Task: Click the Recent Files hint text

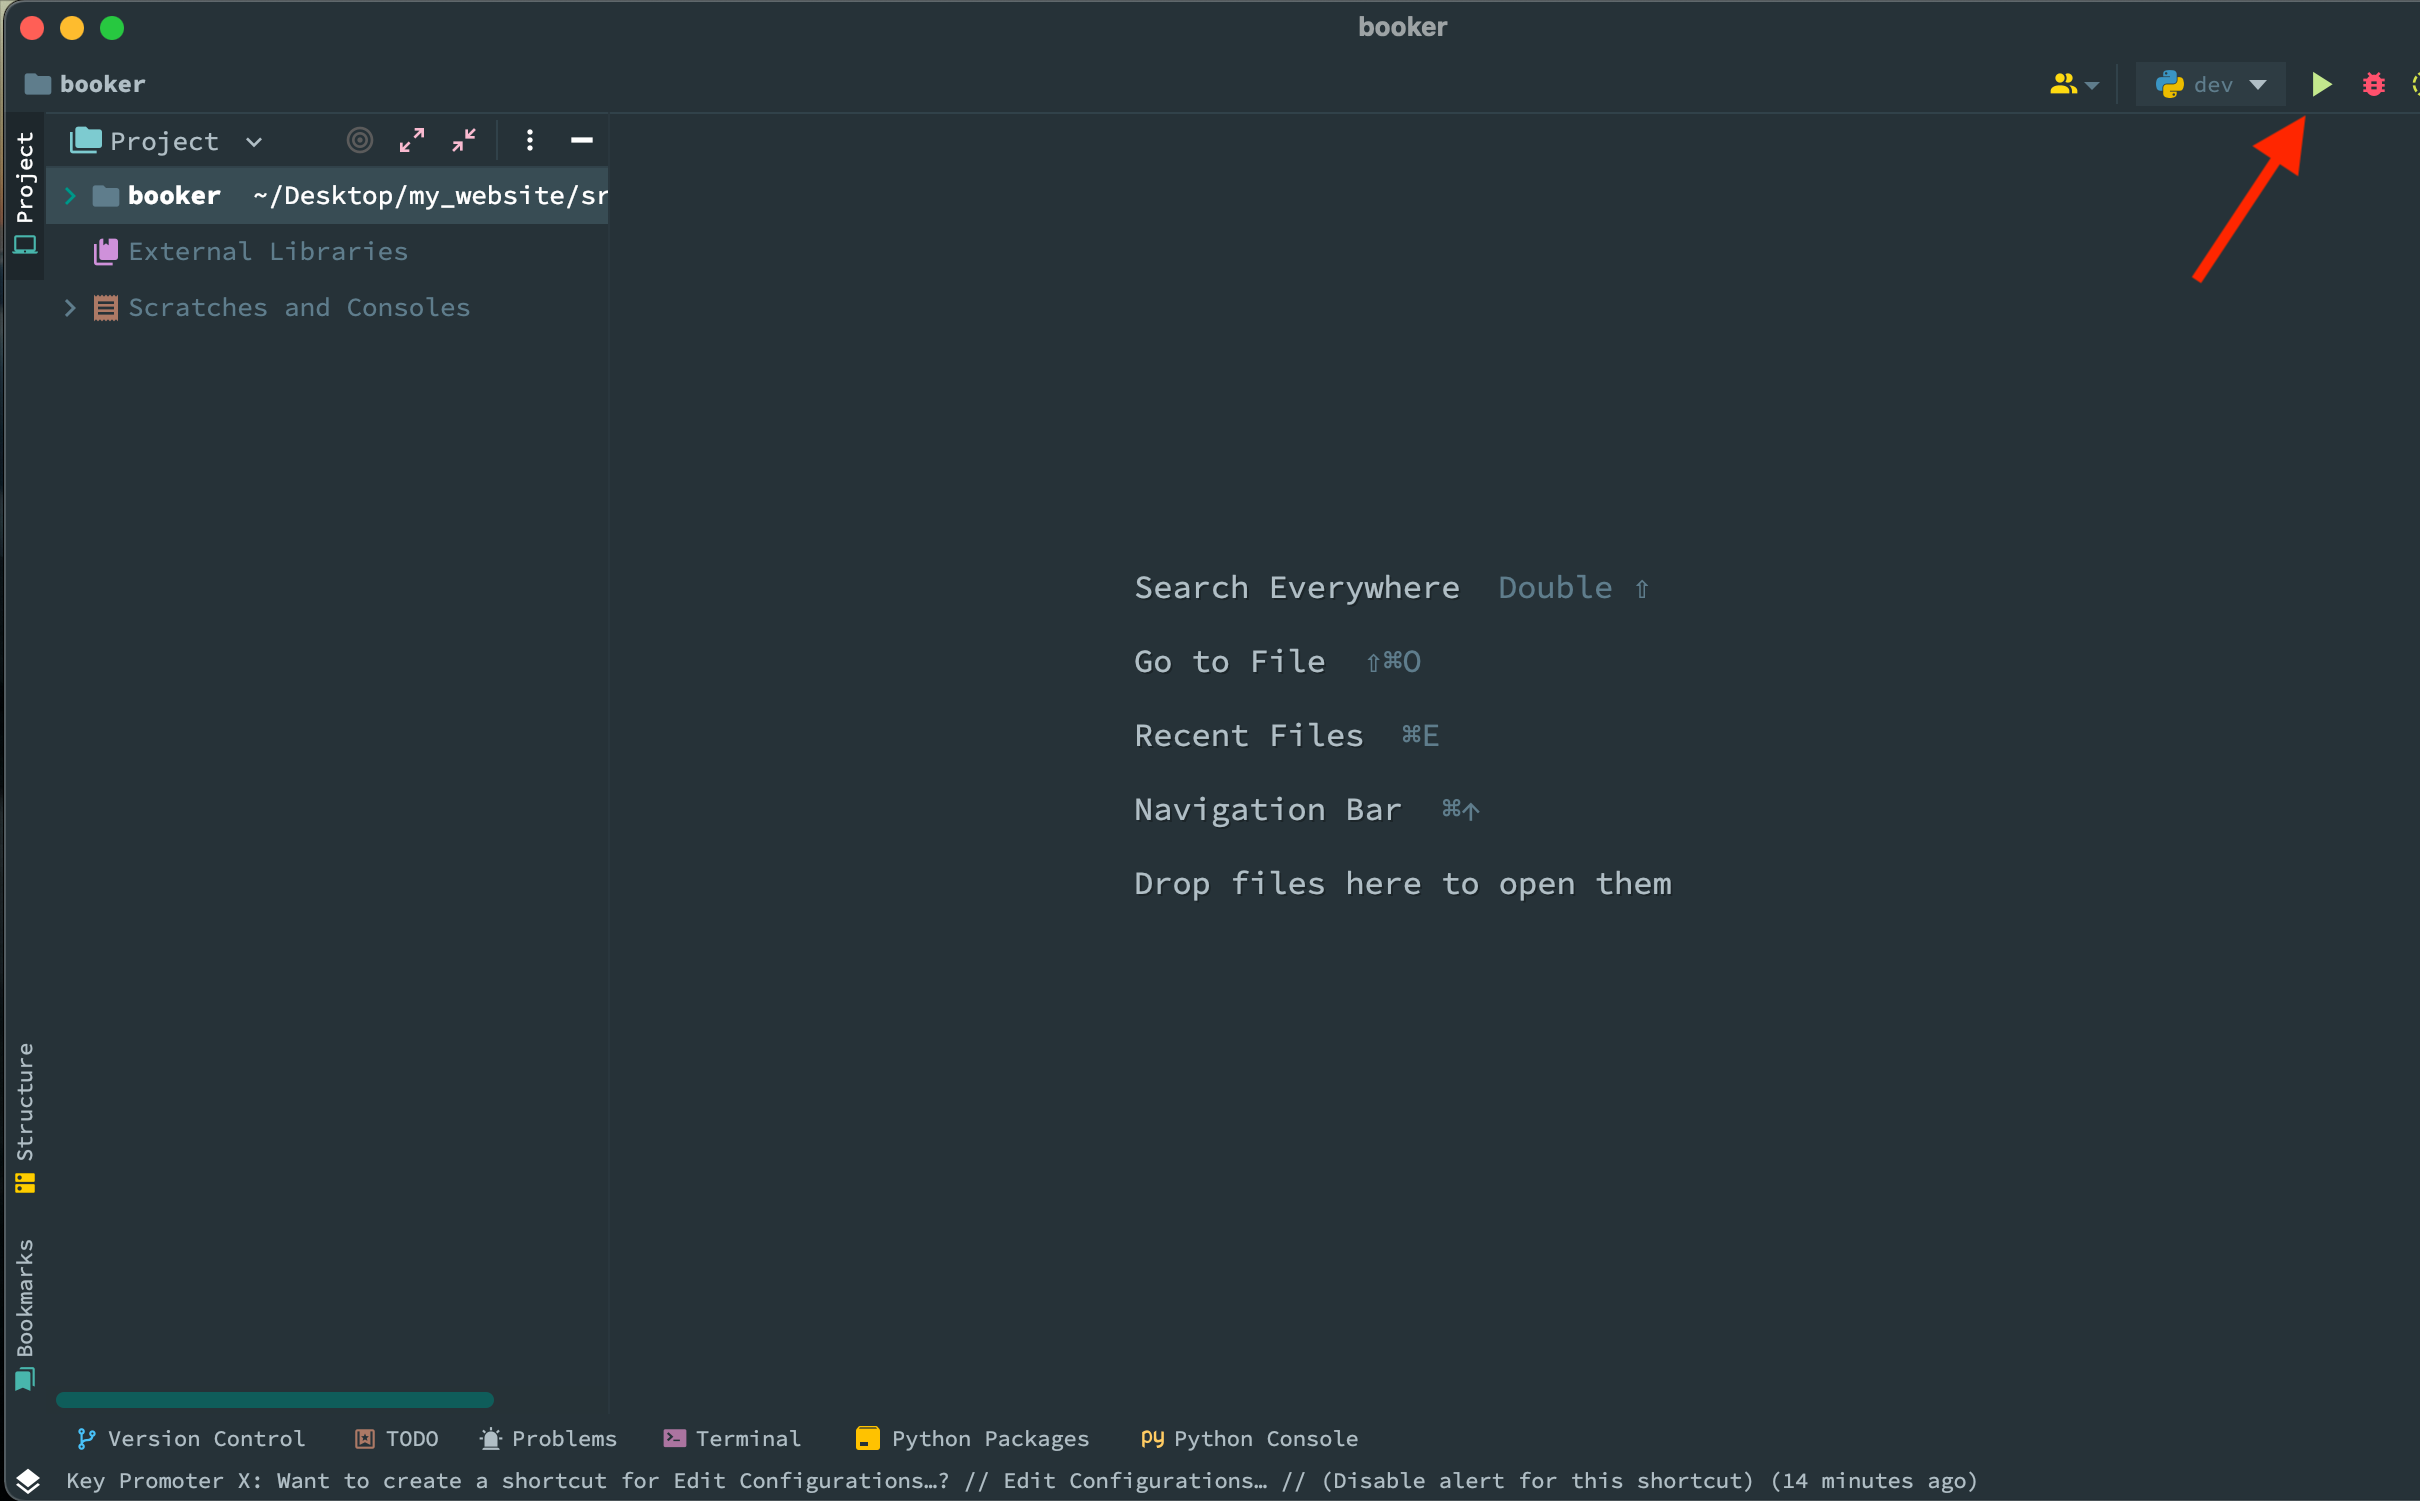Action: click(1249, 736)
